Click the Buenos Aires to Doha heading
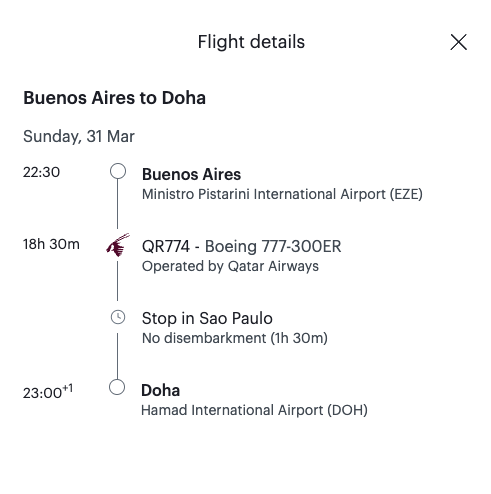The height and width of the screenshot is (494, 491). pyautogui.click(x=114, y=98)
